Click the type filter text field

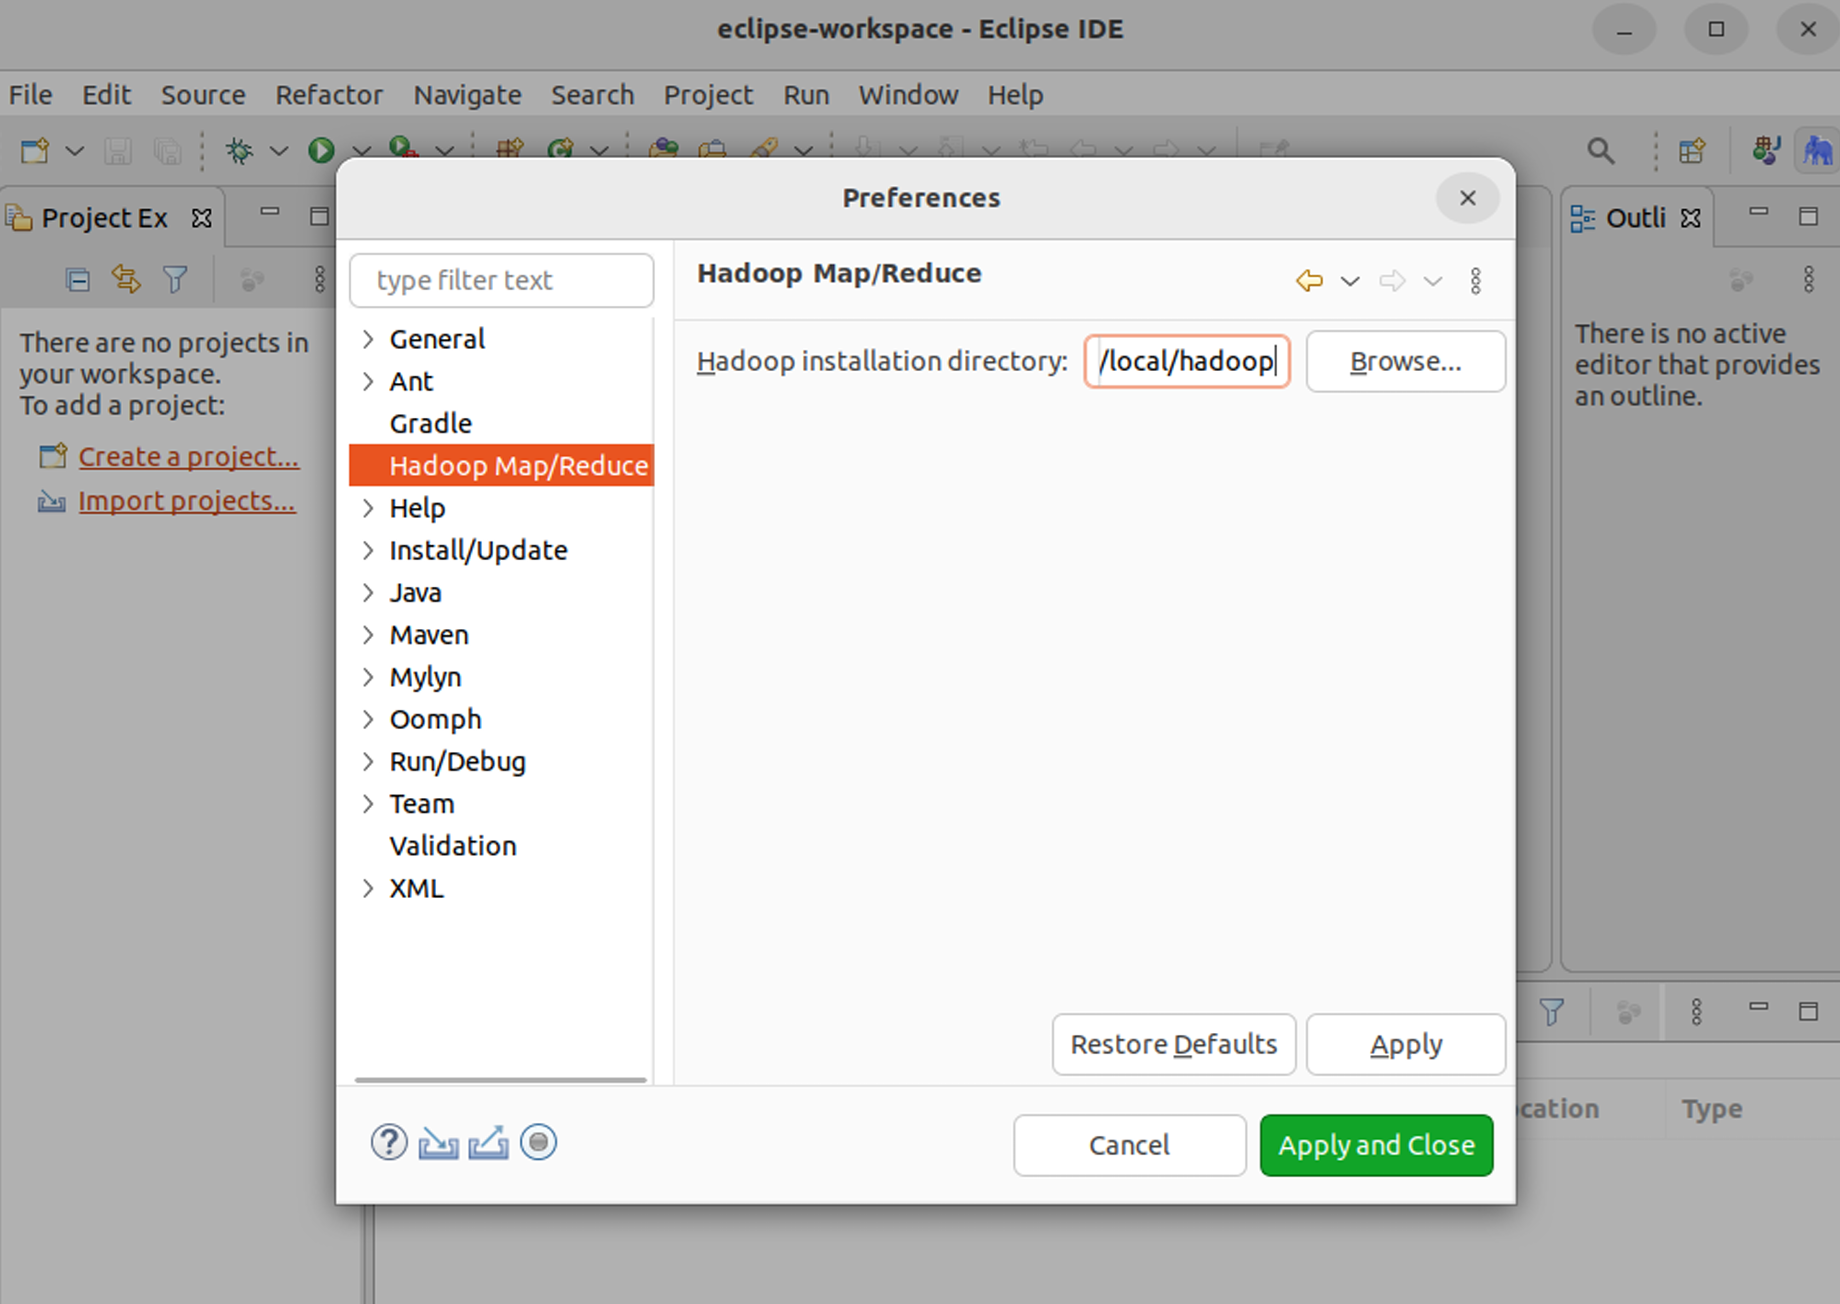click(x=502, y=280)
